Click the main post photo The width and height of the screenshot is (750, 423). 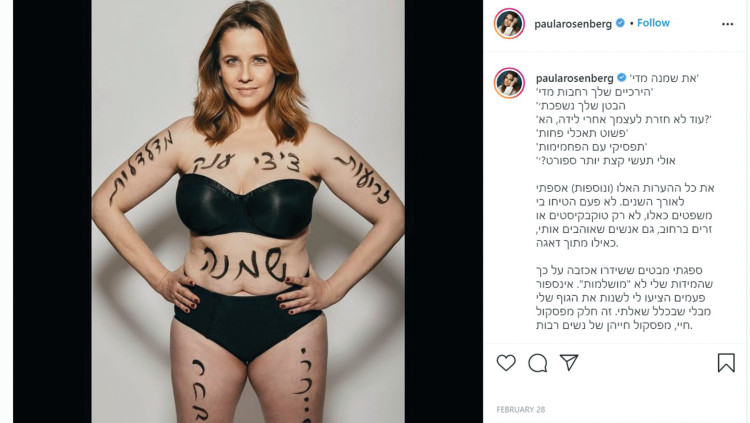248,212
